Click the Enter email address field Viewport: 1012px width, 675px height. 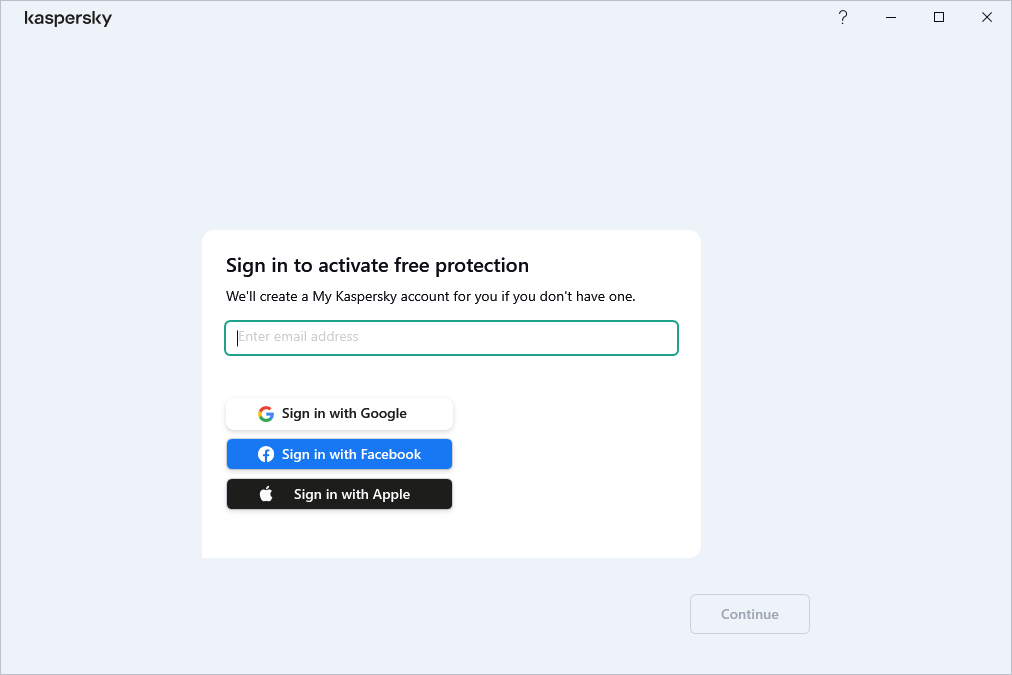451,337
